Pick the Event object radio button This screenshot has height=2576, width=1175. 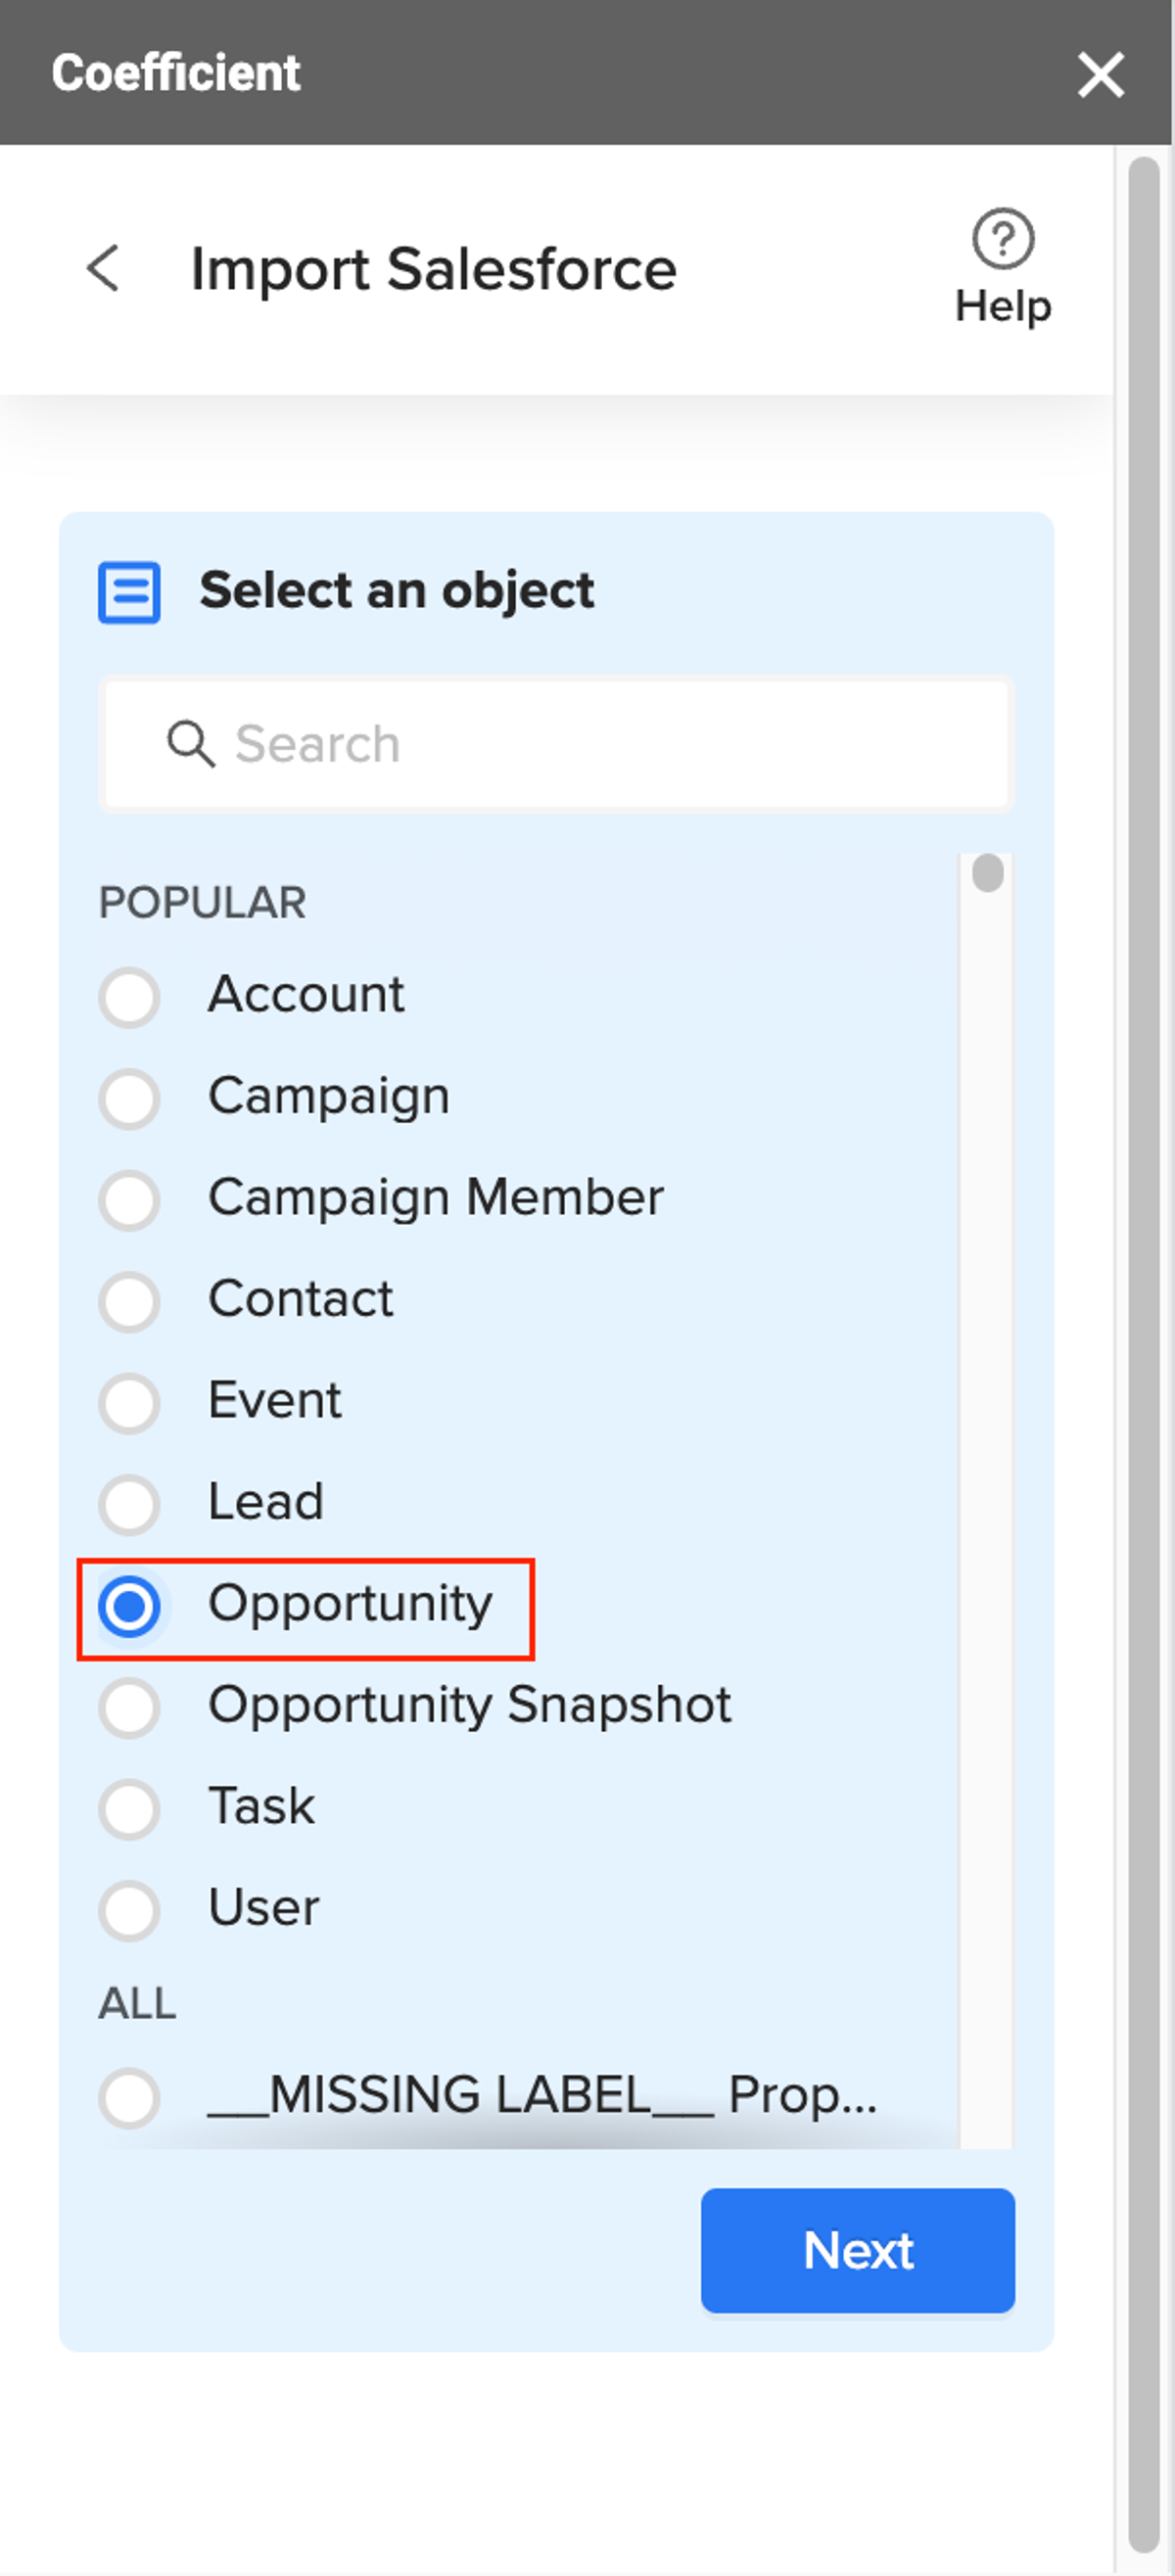(129, 1403)
